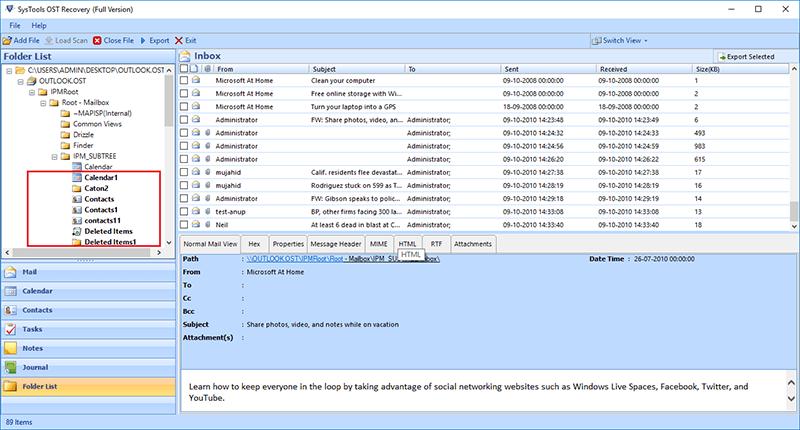Click the attachment column header icon
800x430 pixels.
coord(208,68)
